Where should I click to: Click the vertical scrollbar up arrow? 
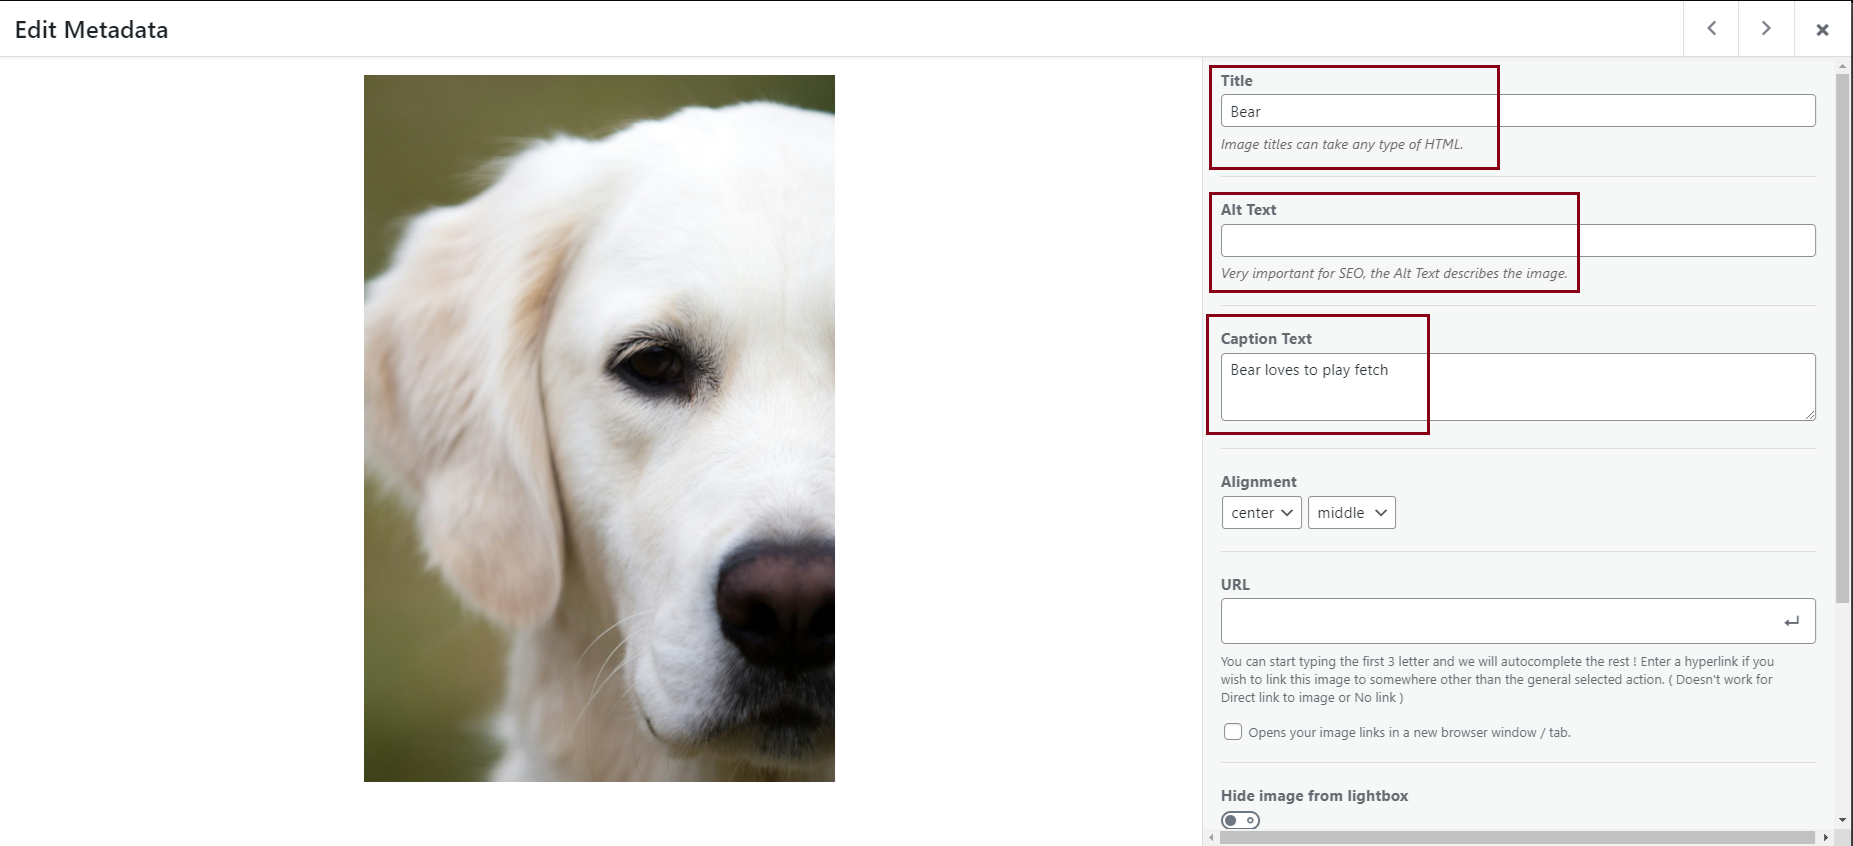(x=1842, y=67)
